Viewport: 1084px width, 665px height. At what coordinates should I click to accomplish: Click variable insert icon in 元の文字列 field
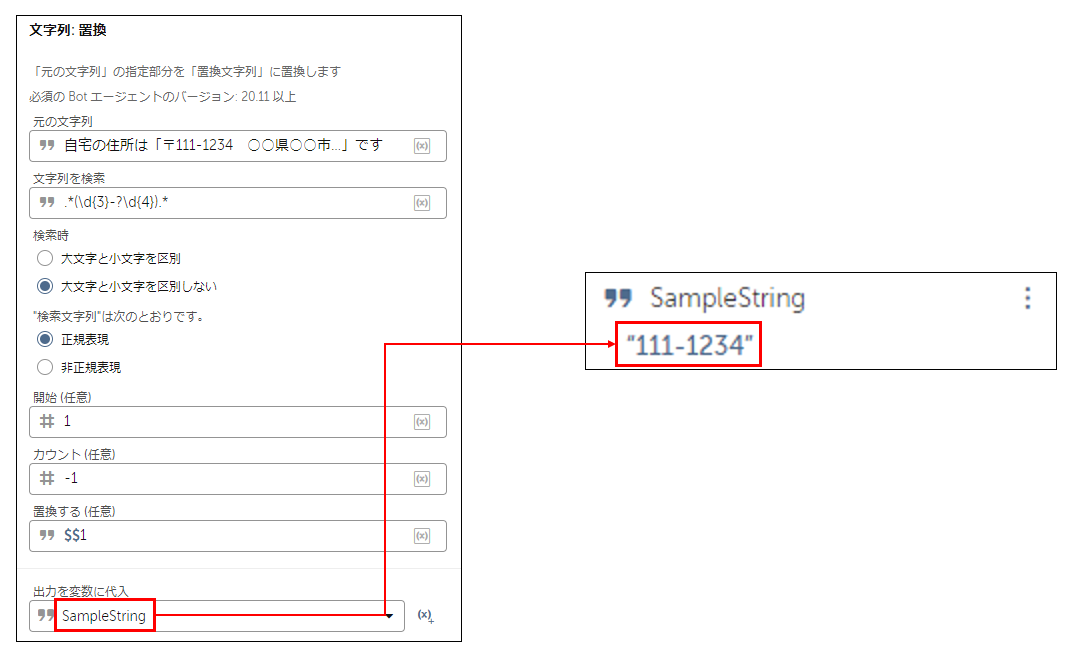point(422,146)
